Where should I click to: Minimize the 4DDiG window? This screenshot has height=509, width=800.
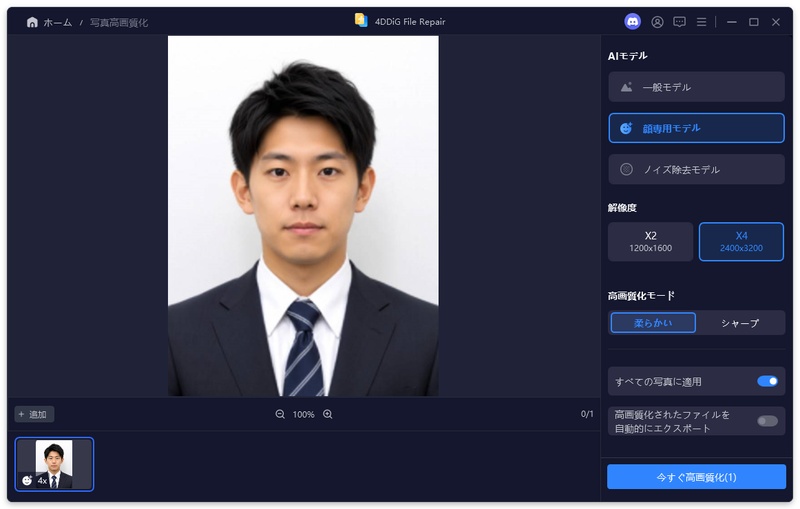[x=732, y=22]
